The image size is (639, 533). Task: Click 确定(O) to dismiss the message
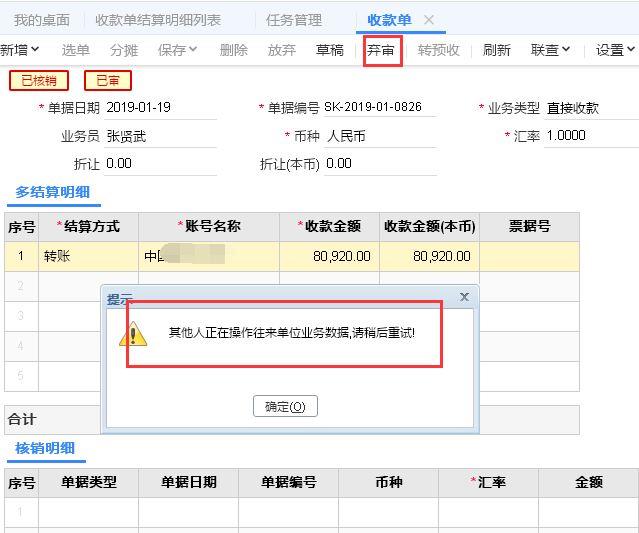(285, 406)
